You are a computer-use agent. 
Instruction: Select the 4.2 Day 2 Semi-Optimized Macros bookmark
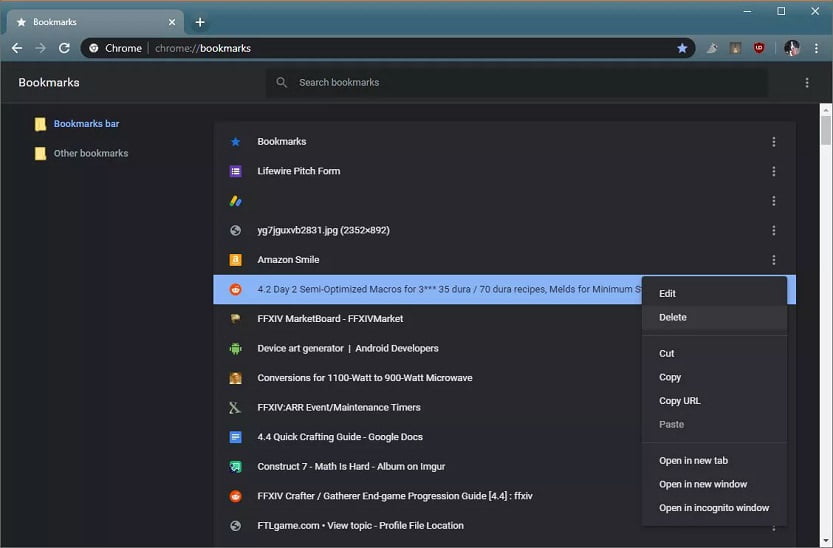[x=428, y=289]
